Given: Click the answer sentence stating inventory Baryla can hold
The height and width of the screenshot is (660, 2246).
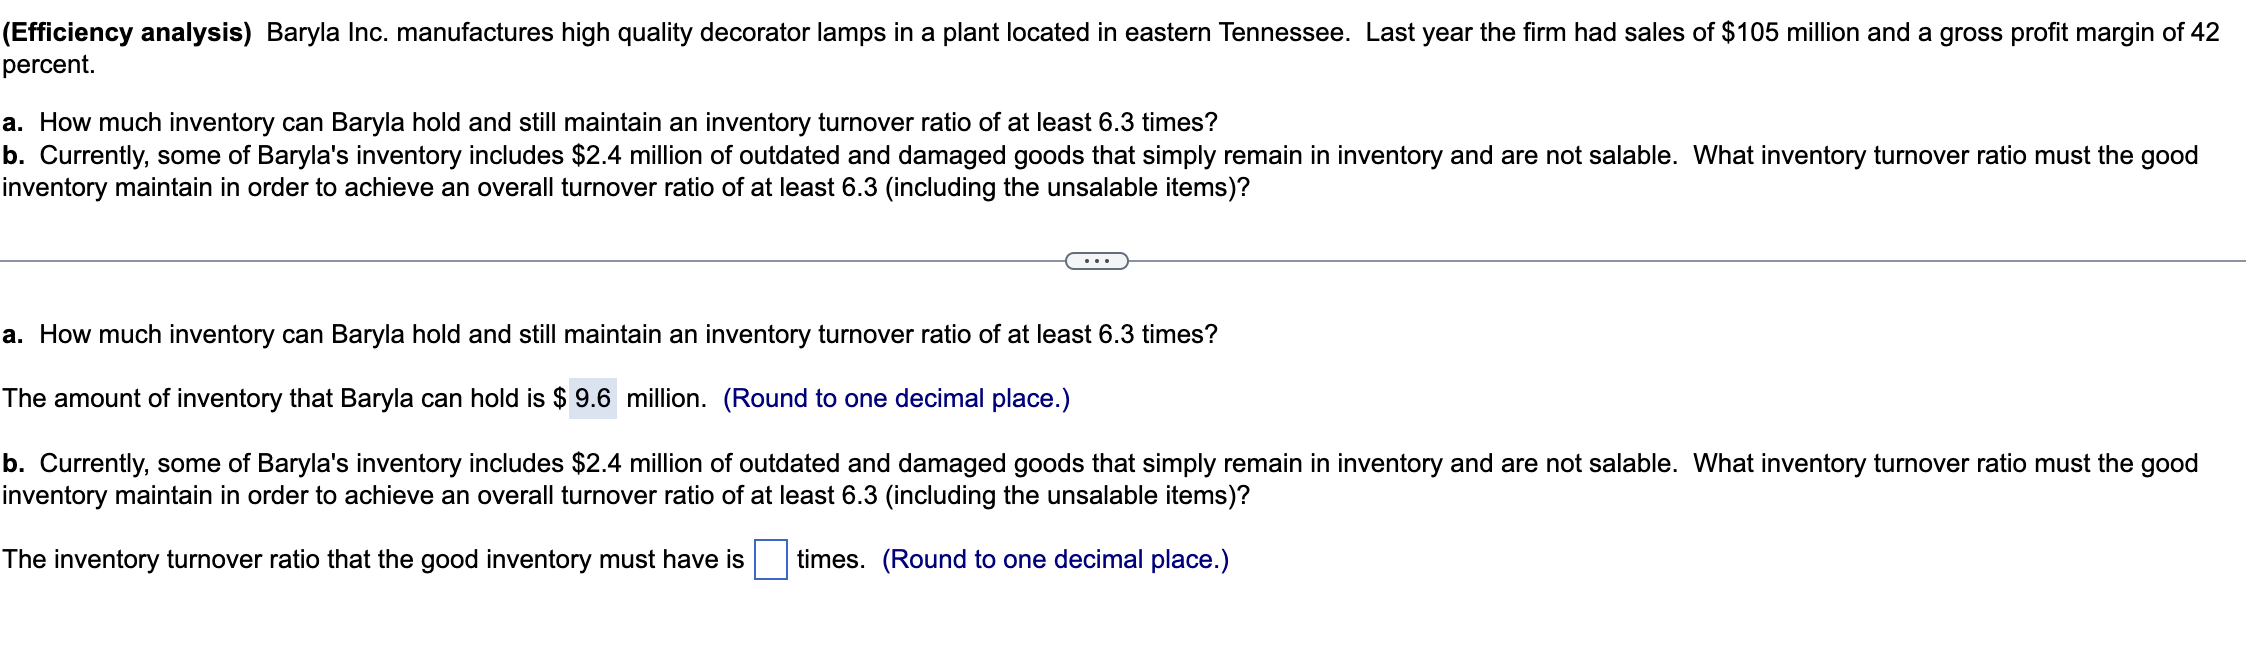Looking at the screenshot, I should click(x=300, y=398).
